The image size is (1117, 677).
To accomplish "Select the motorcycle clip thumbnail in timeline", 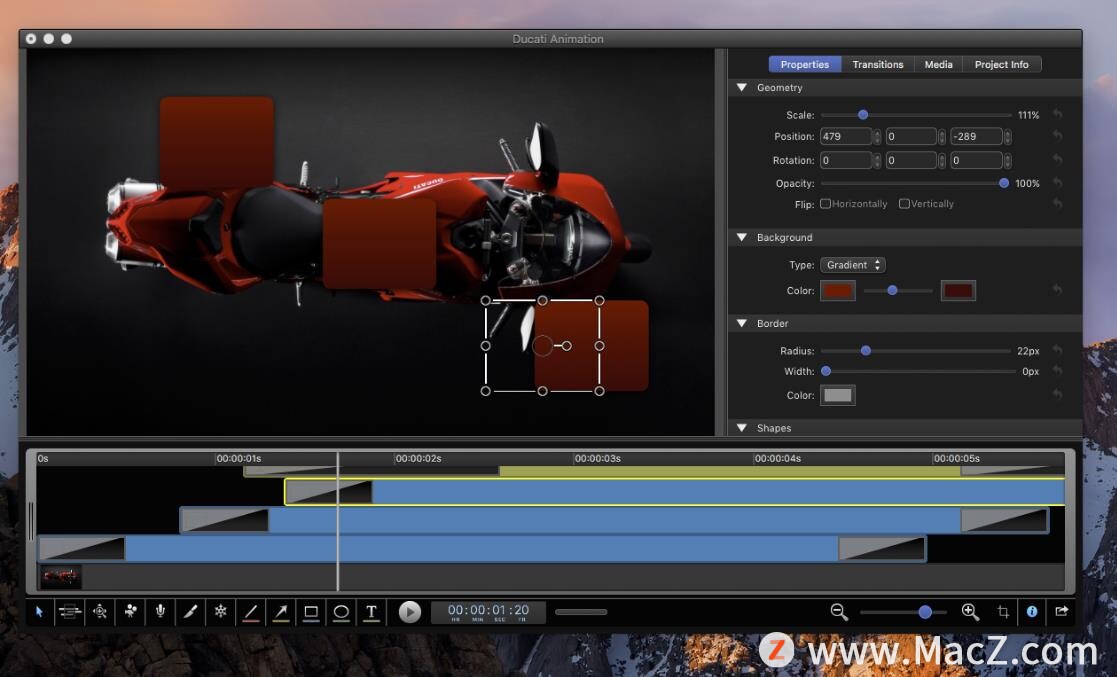I will click(61, 576).
